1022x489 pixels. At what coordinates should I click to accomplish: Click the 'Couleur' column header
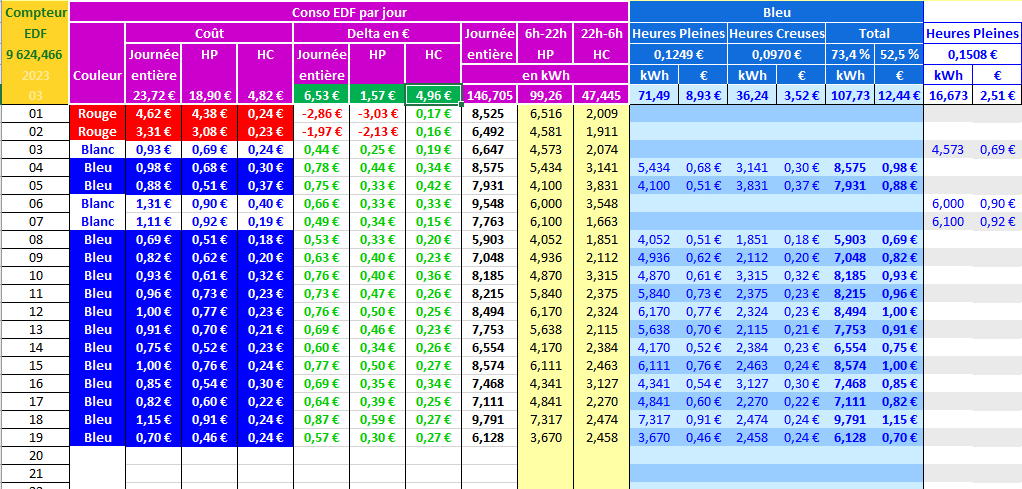click(98, 75)
